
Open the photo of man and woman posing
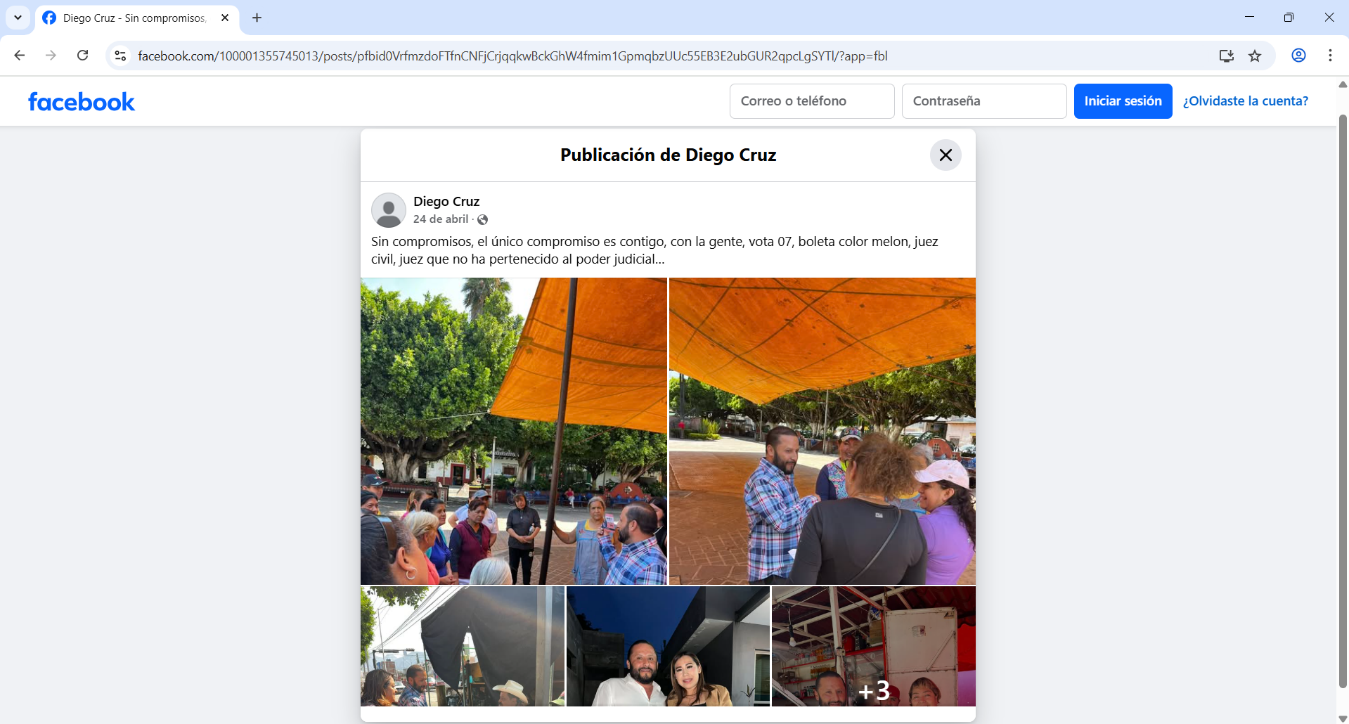[x=668, y=646]
